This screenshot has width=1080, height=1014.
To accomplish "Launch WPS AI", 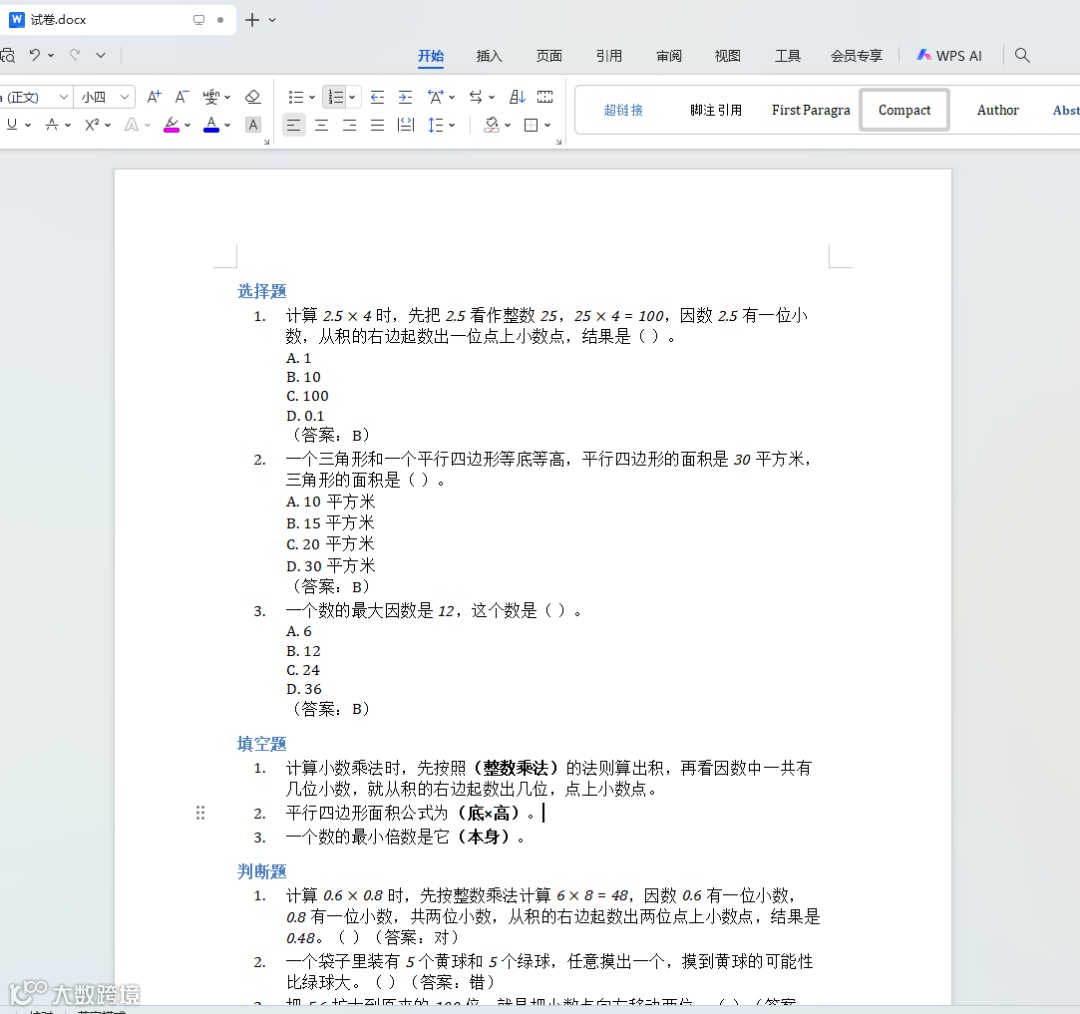I will coord(949,56).
